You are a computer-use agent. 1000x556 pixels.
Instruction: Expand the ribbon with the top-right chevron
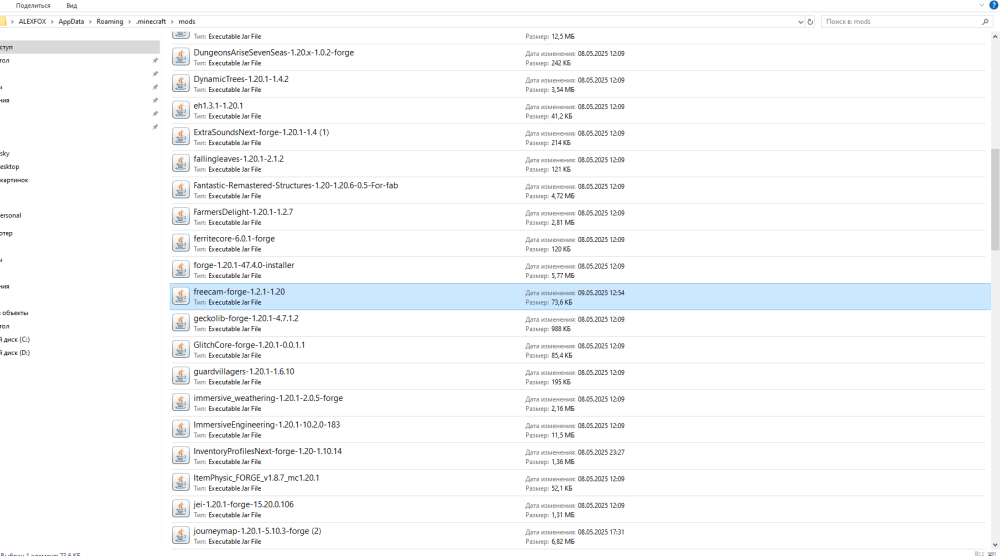982,5
